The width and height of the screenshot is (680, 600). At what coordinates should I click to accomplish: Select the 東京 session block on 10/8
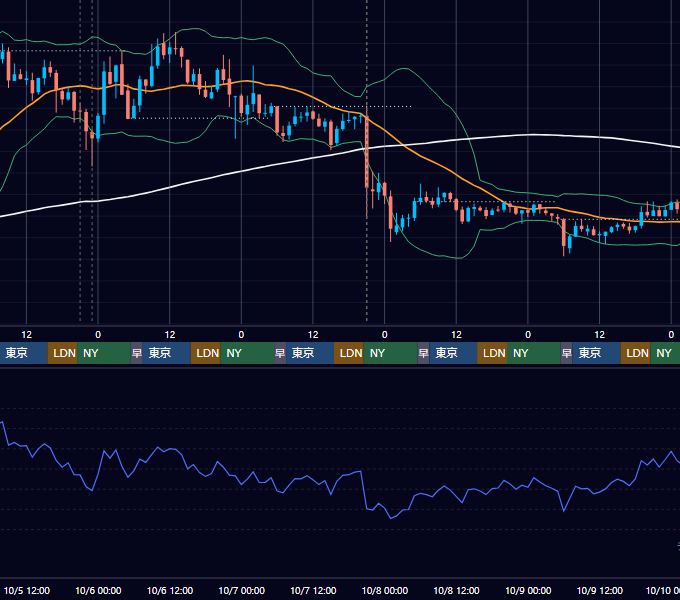click(453, 353)
